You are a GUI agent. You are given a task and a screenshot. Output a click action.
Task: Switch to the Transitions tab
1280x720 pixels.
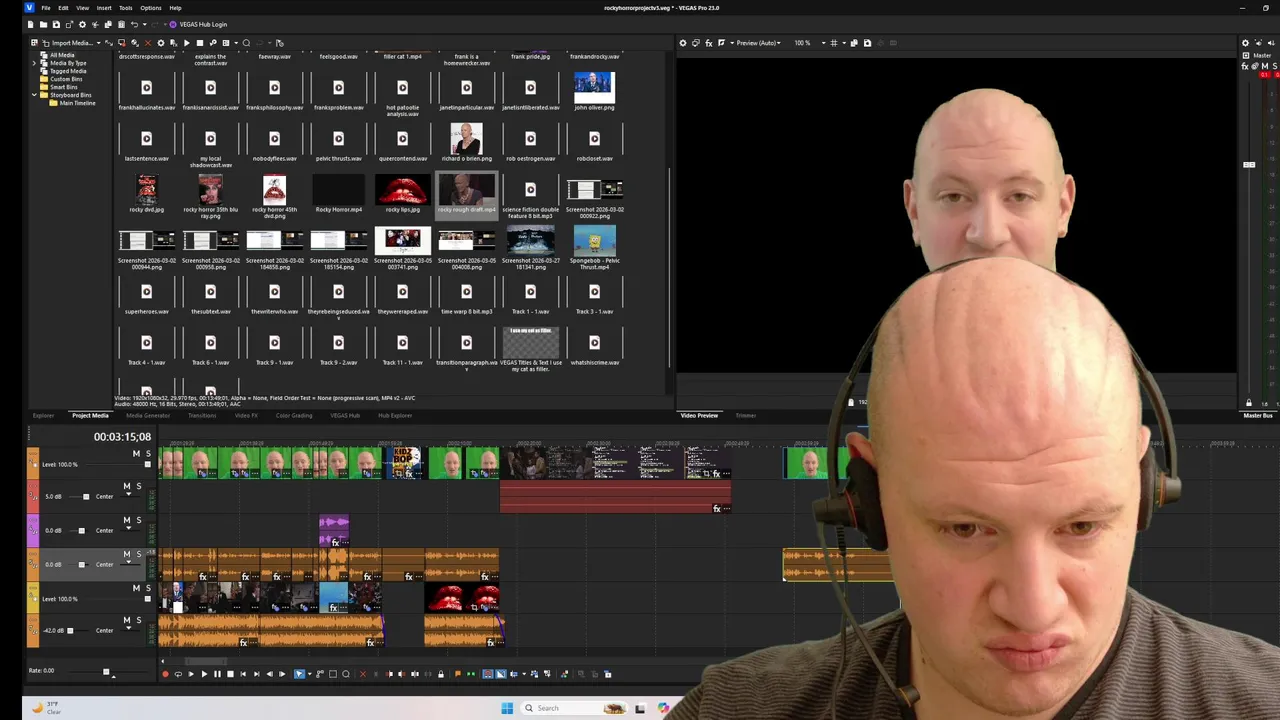coord(202,415)
